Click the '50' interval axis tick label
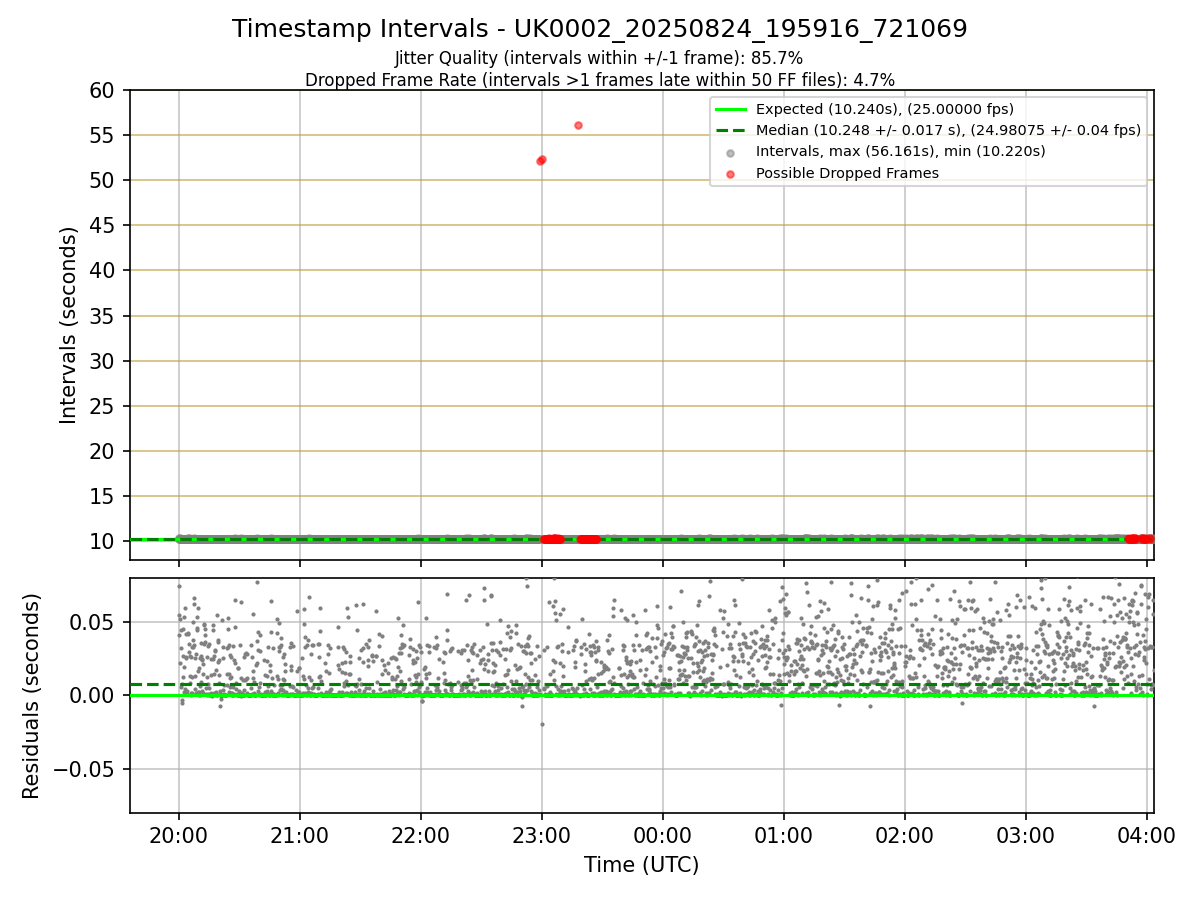This screenshot has width=1200, height=900. [103, 180]
